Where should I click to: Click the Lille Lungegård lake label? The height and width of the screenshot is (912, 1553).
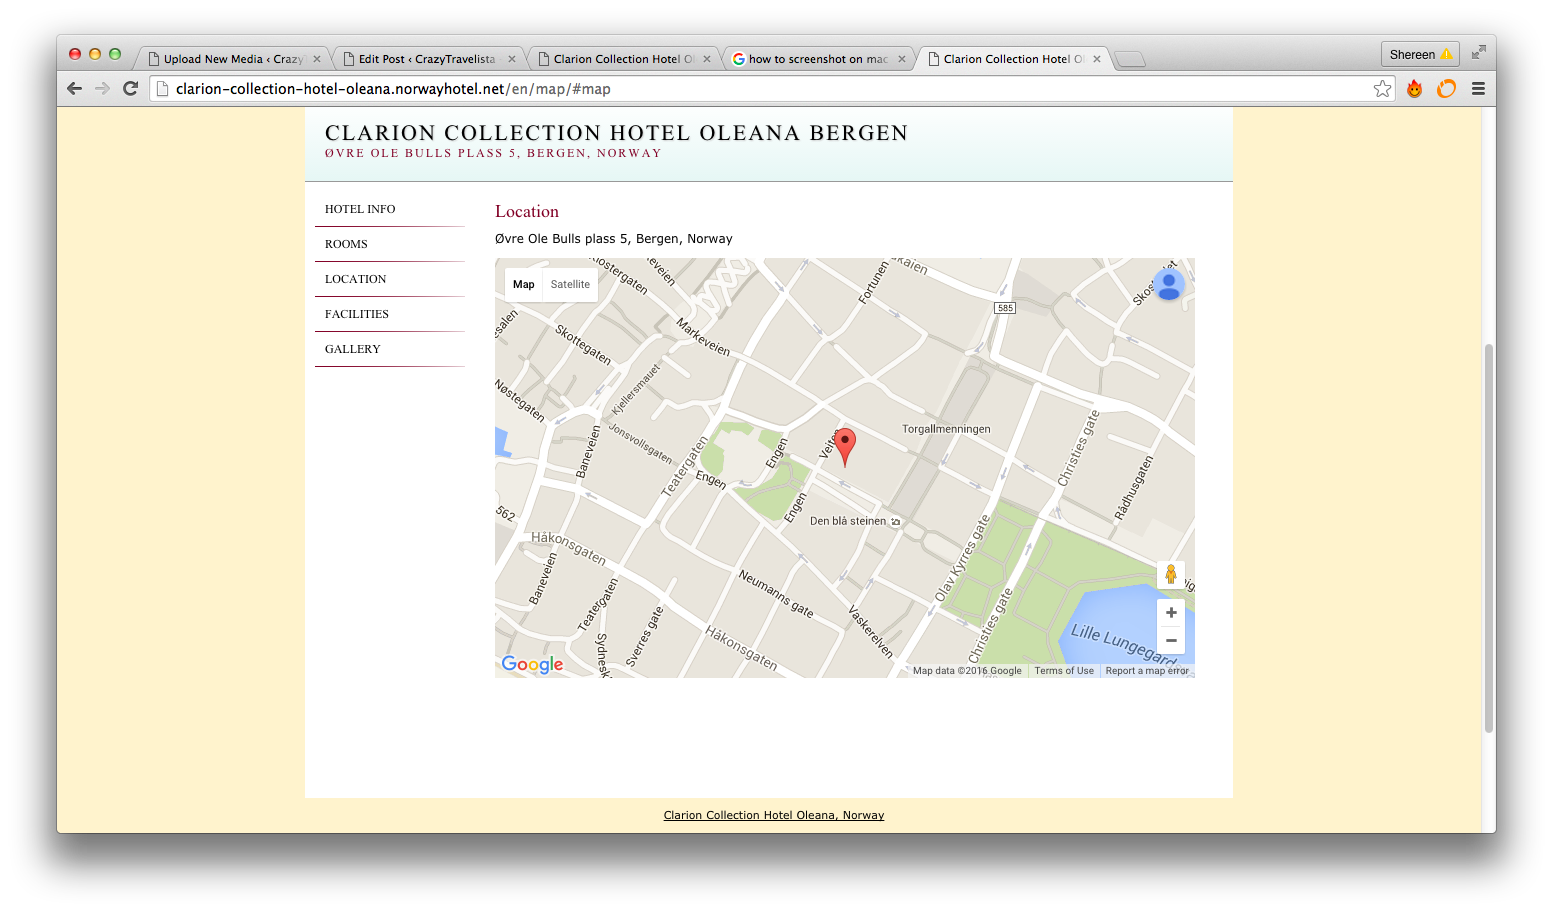tap(1123, 645)
